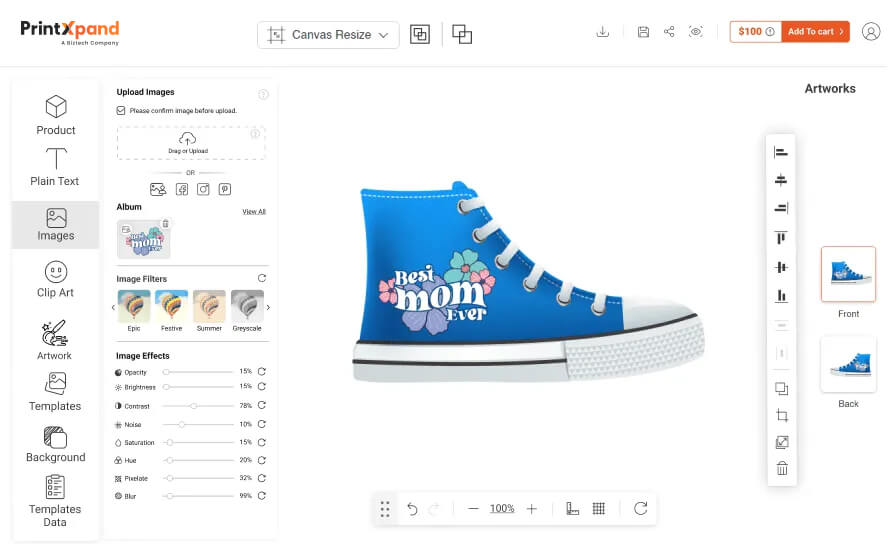Open the View All album link

(x=254, y=212)
